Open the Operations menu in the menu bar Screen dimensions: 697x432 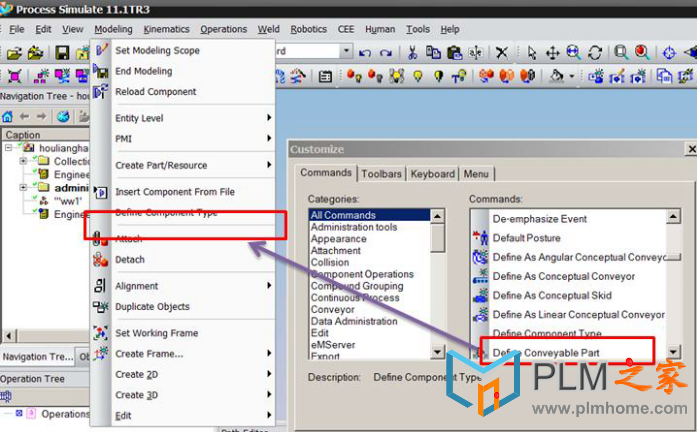(x=223, y=29)
